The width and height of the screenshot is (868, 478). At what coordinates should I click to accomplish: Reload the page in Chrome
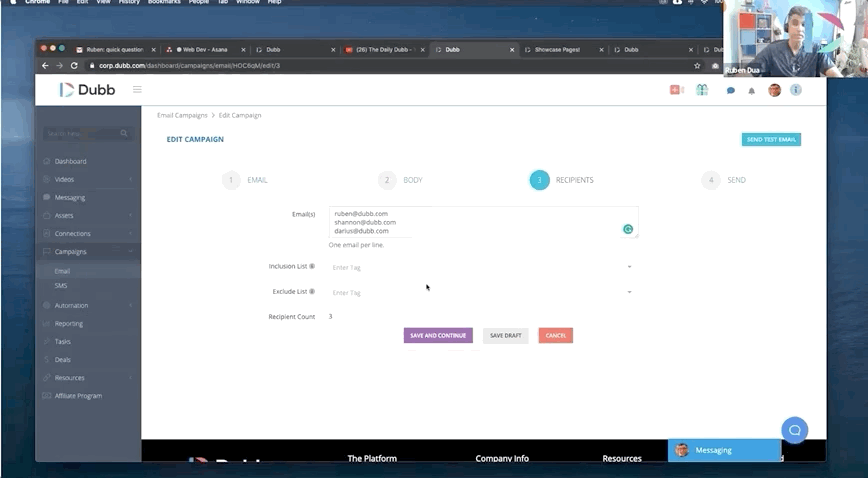[74, 65]
